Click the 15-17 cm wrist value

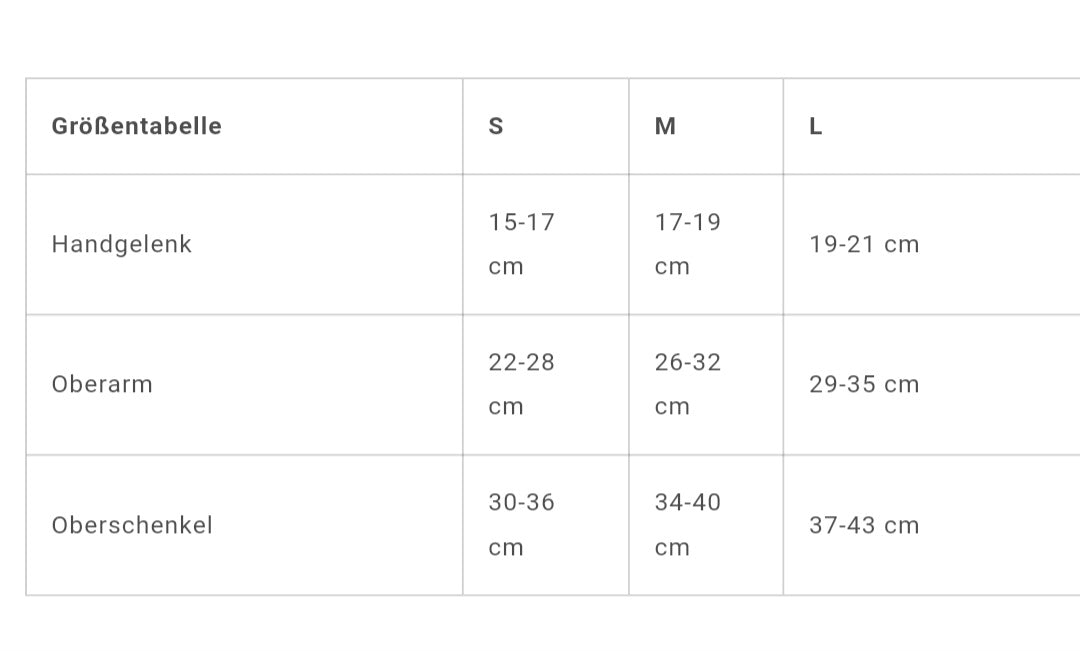521,244
